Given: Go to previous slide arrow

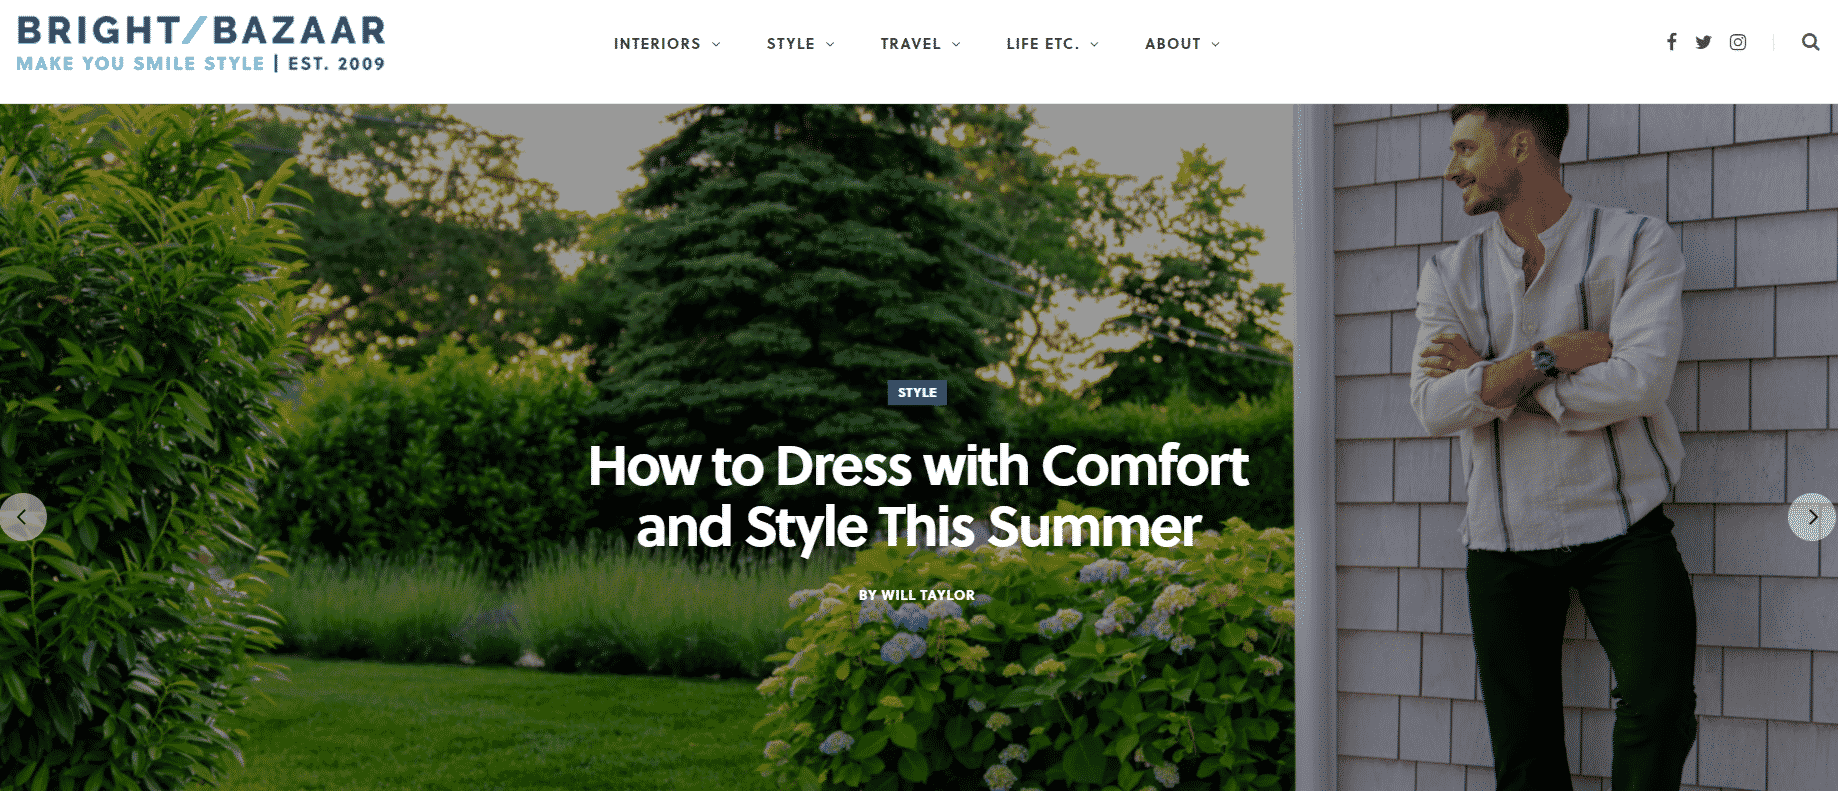Looking at the screenshot, I should [x=22, y=517].
